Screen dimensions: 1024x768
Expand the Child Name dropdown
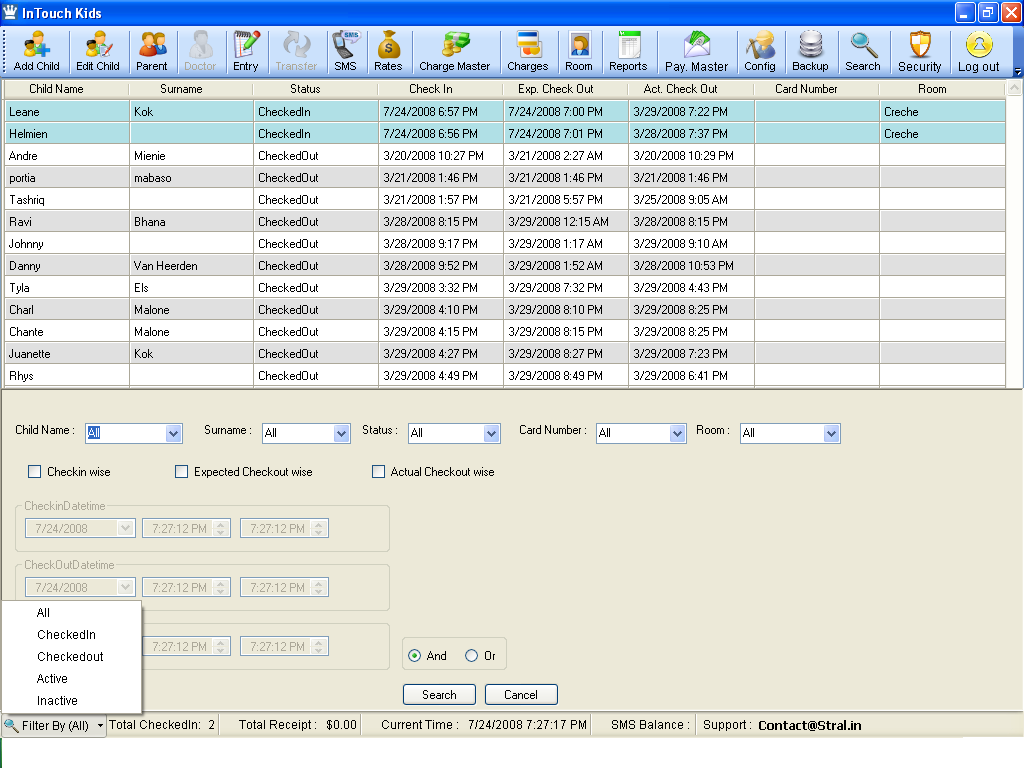(x=173, y=433)
